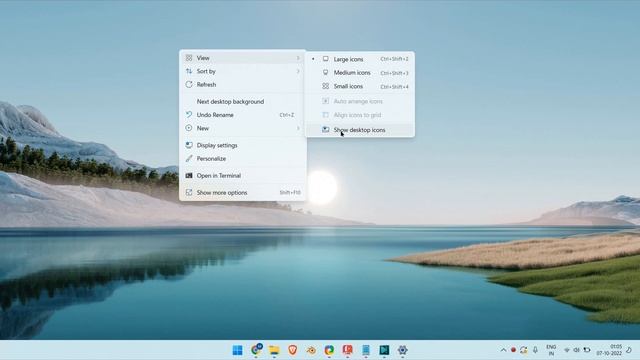Open the dark teal app icon in taskbar
The width and height of the screenshot is (640, 360).
coord(384,350)
